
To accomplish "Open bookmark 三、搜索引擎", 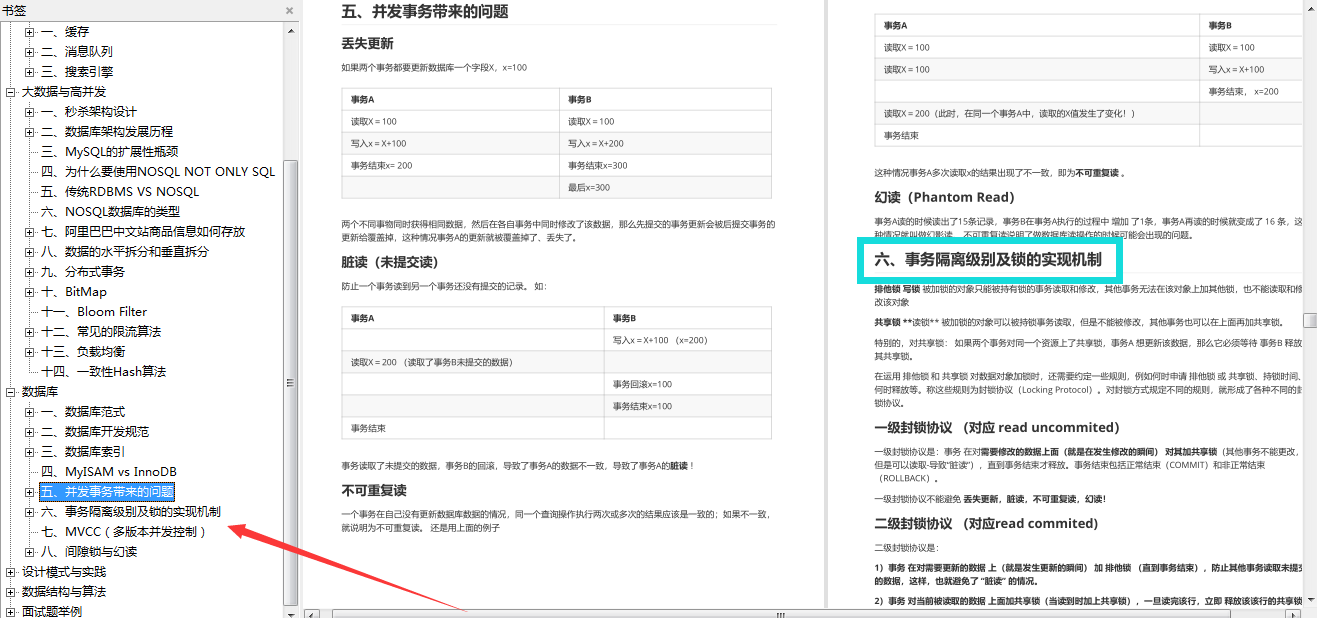I will click(77, 72).
